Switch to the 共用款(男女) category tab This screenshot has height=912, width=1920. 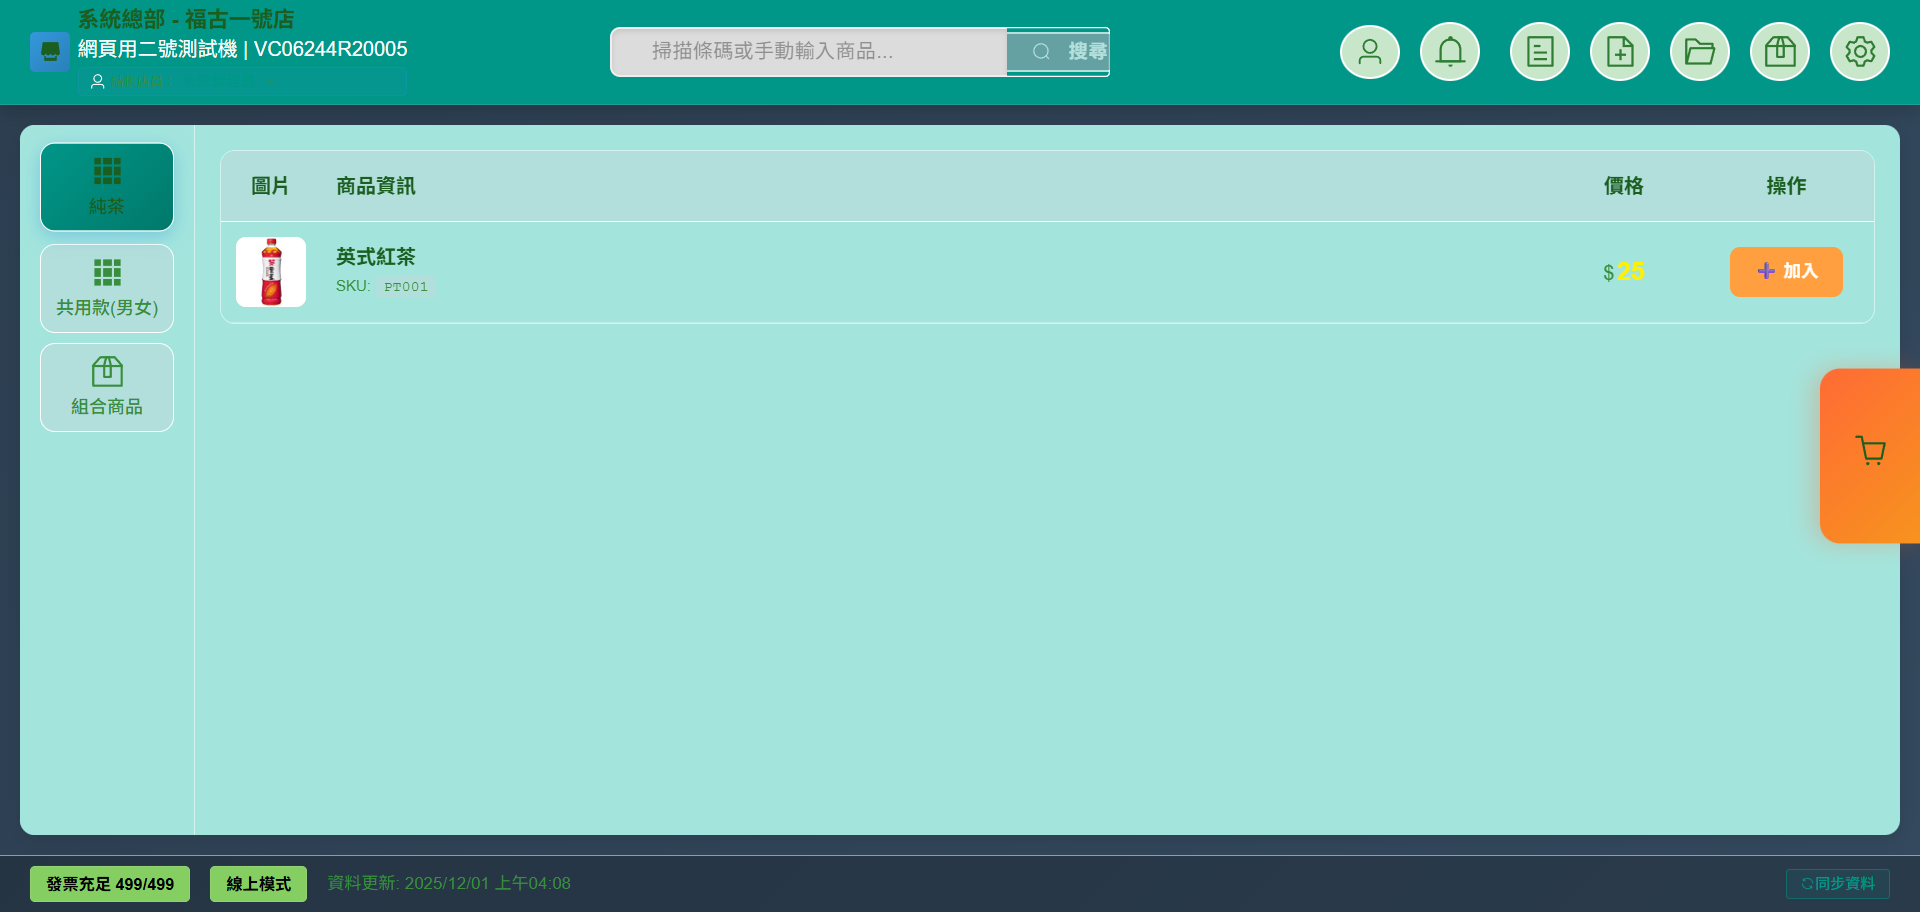click(x=106, y=288)
